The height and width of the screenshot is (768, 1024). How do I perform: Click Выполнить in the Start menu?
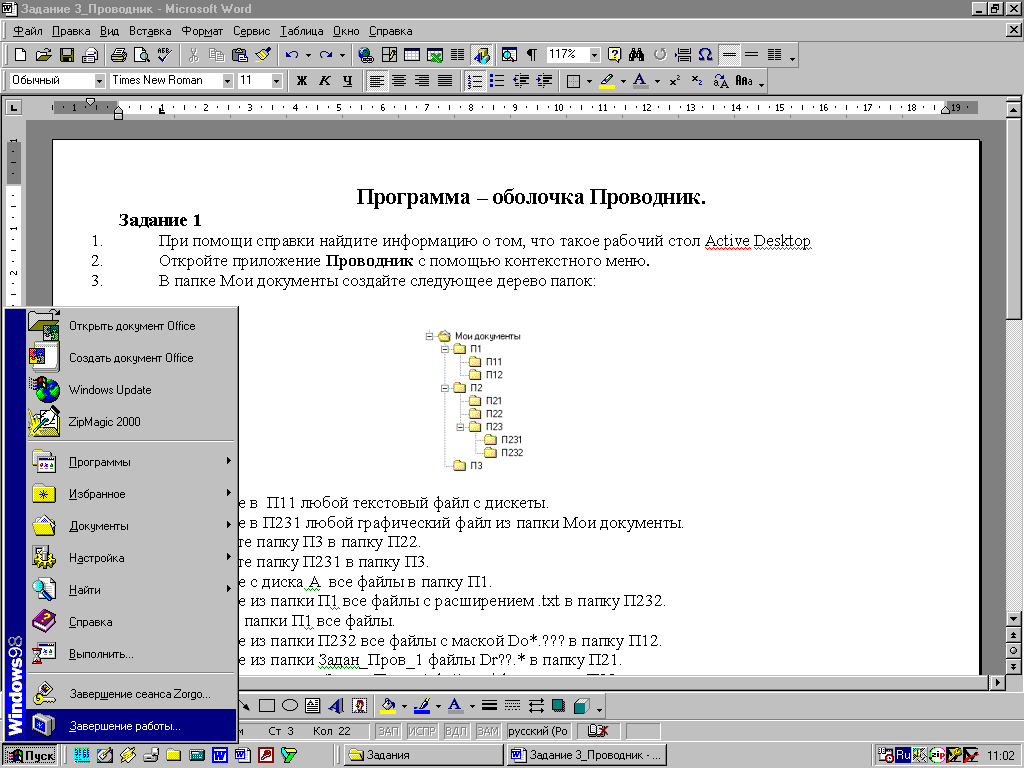130,654
